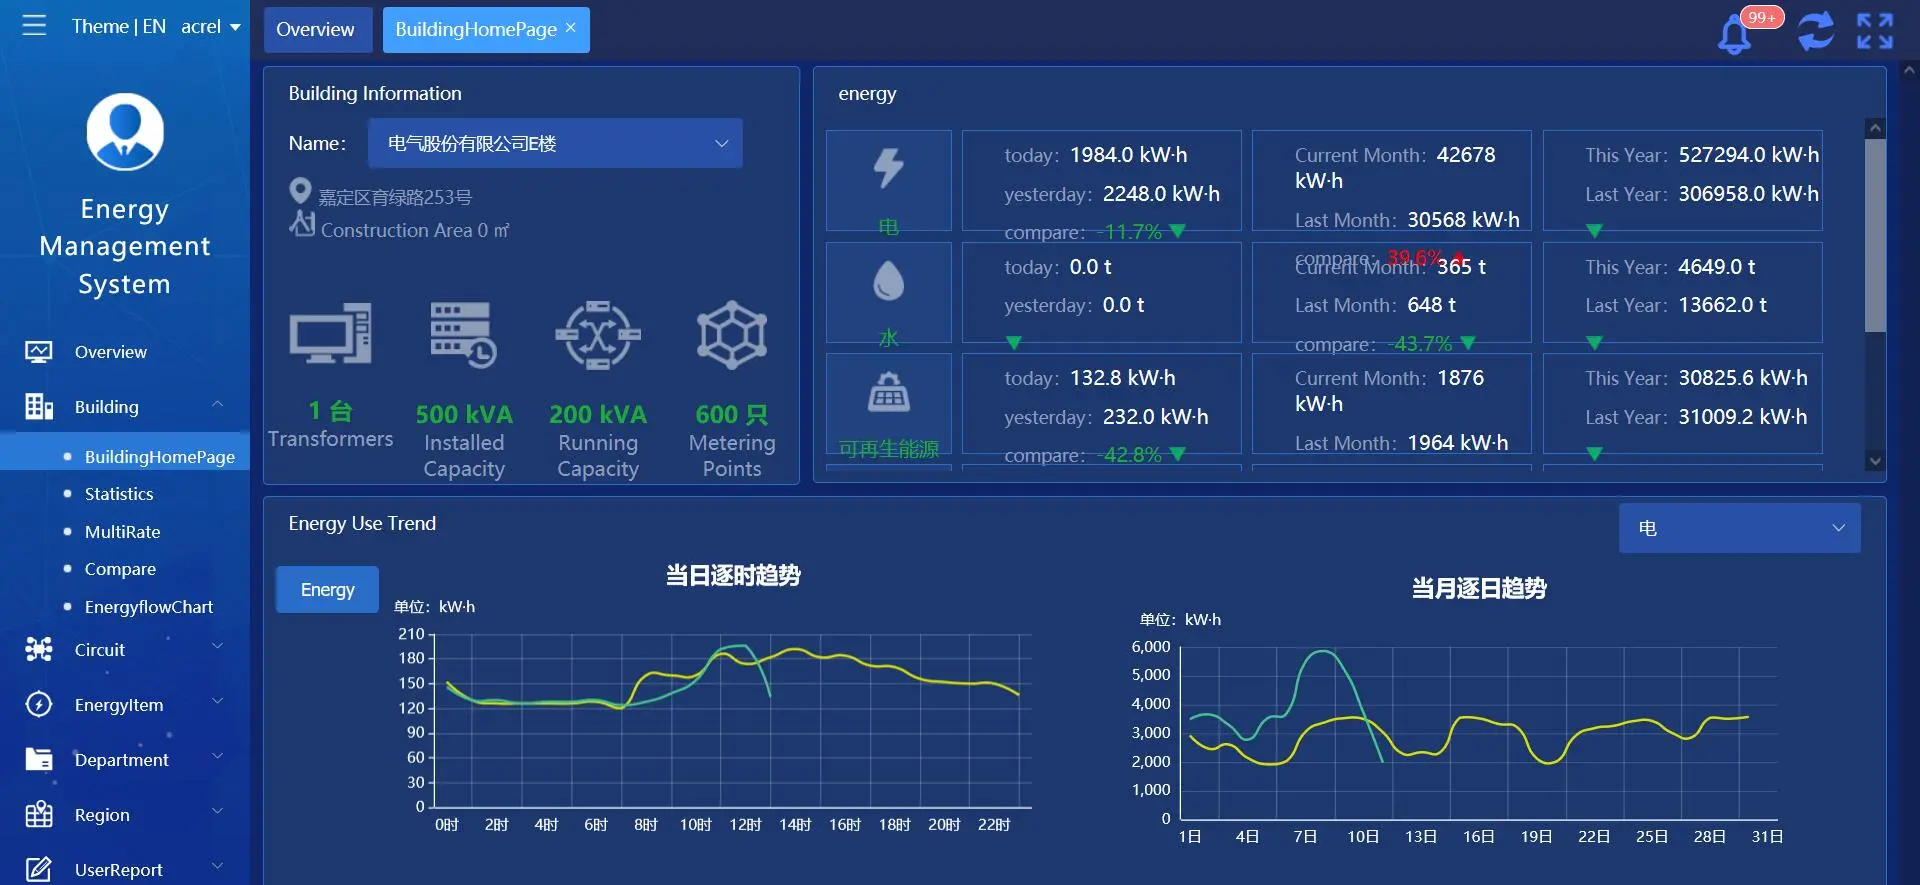Click the Building sidebar icon
This screenshot has height=885, width=1920.
coord(39,407)
